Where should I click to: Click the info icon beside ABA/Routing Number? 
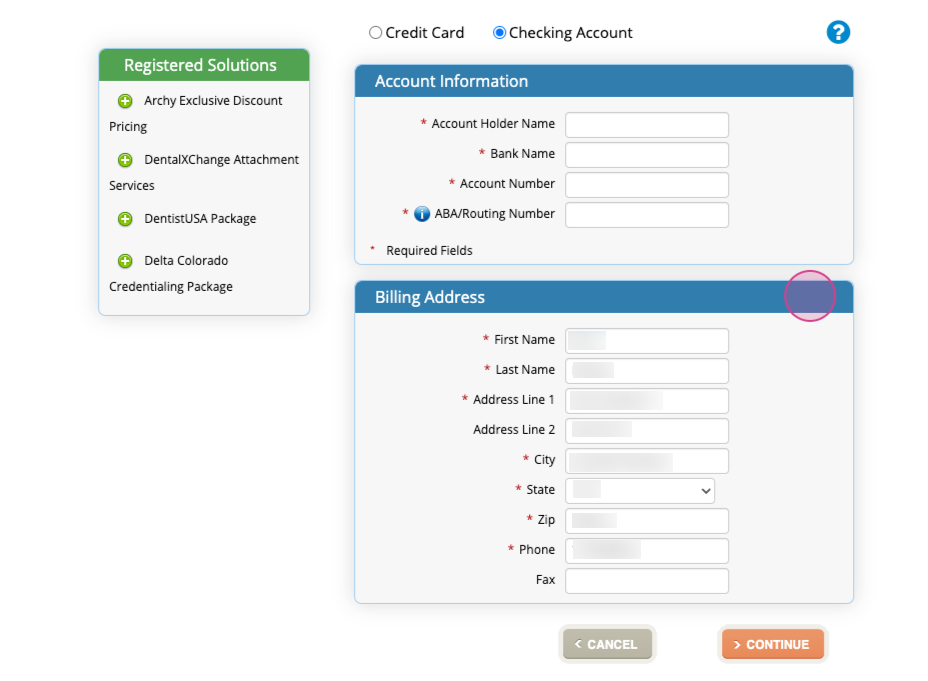[x=421, y=214]
